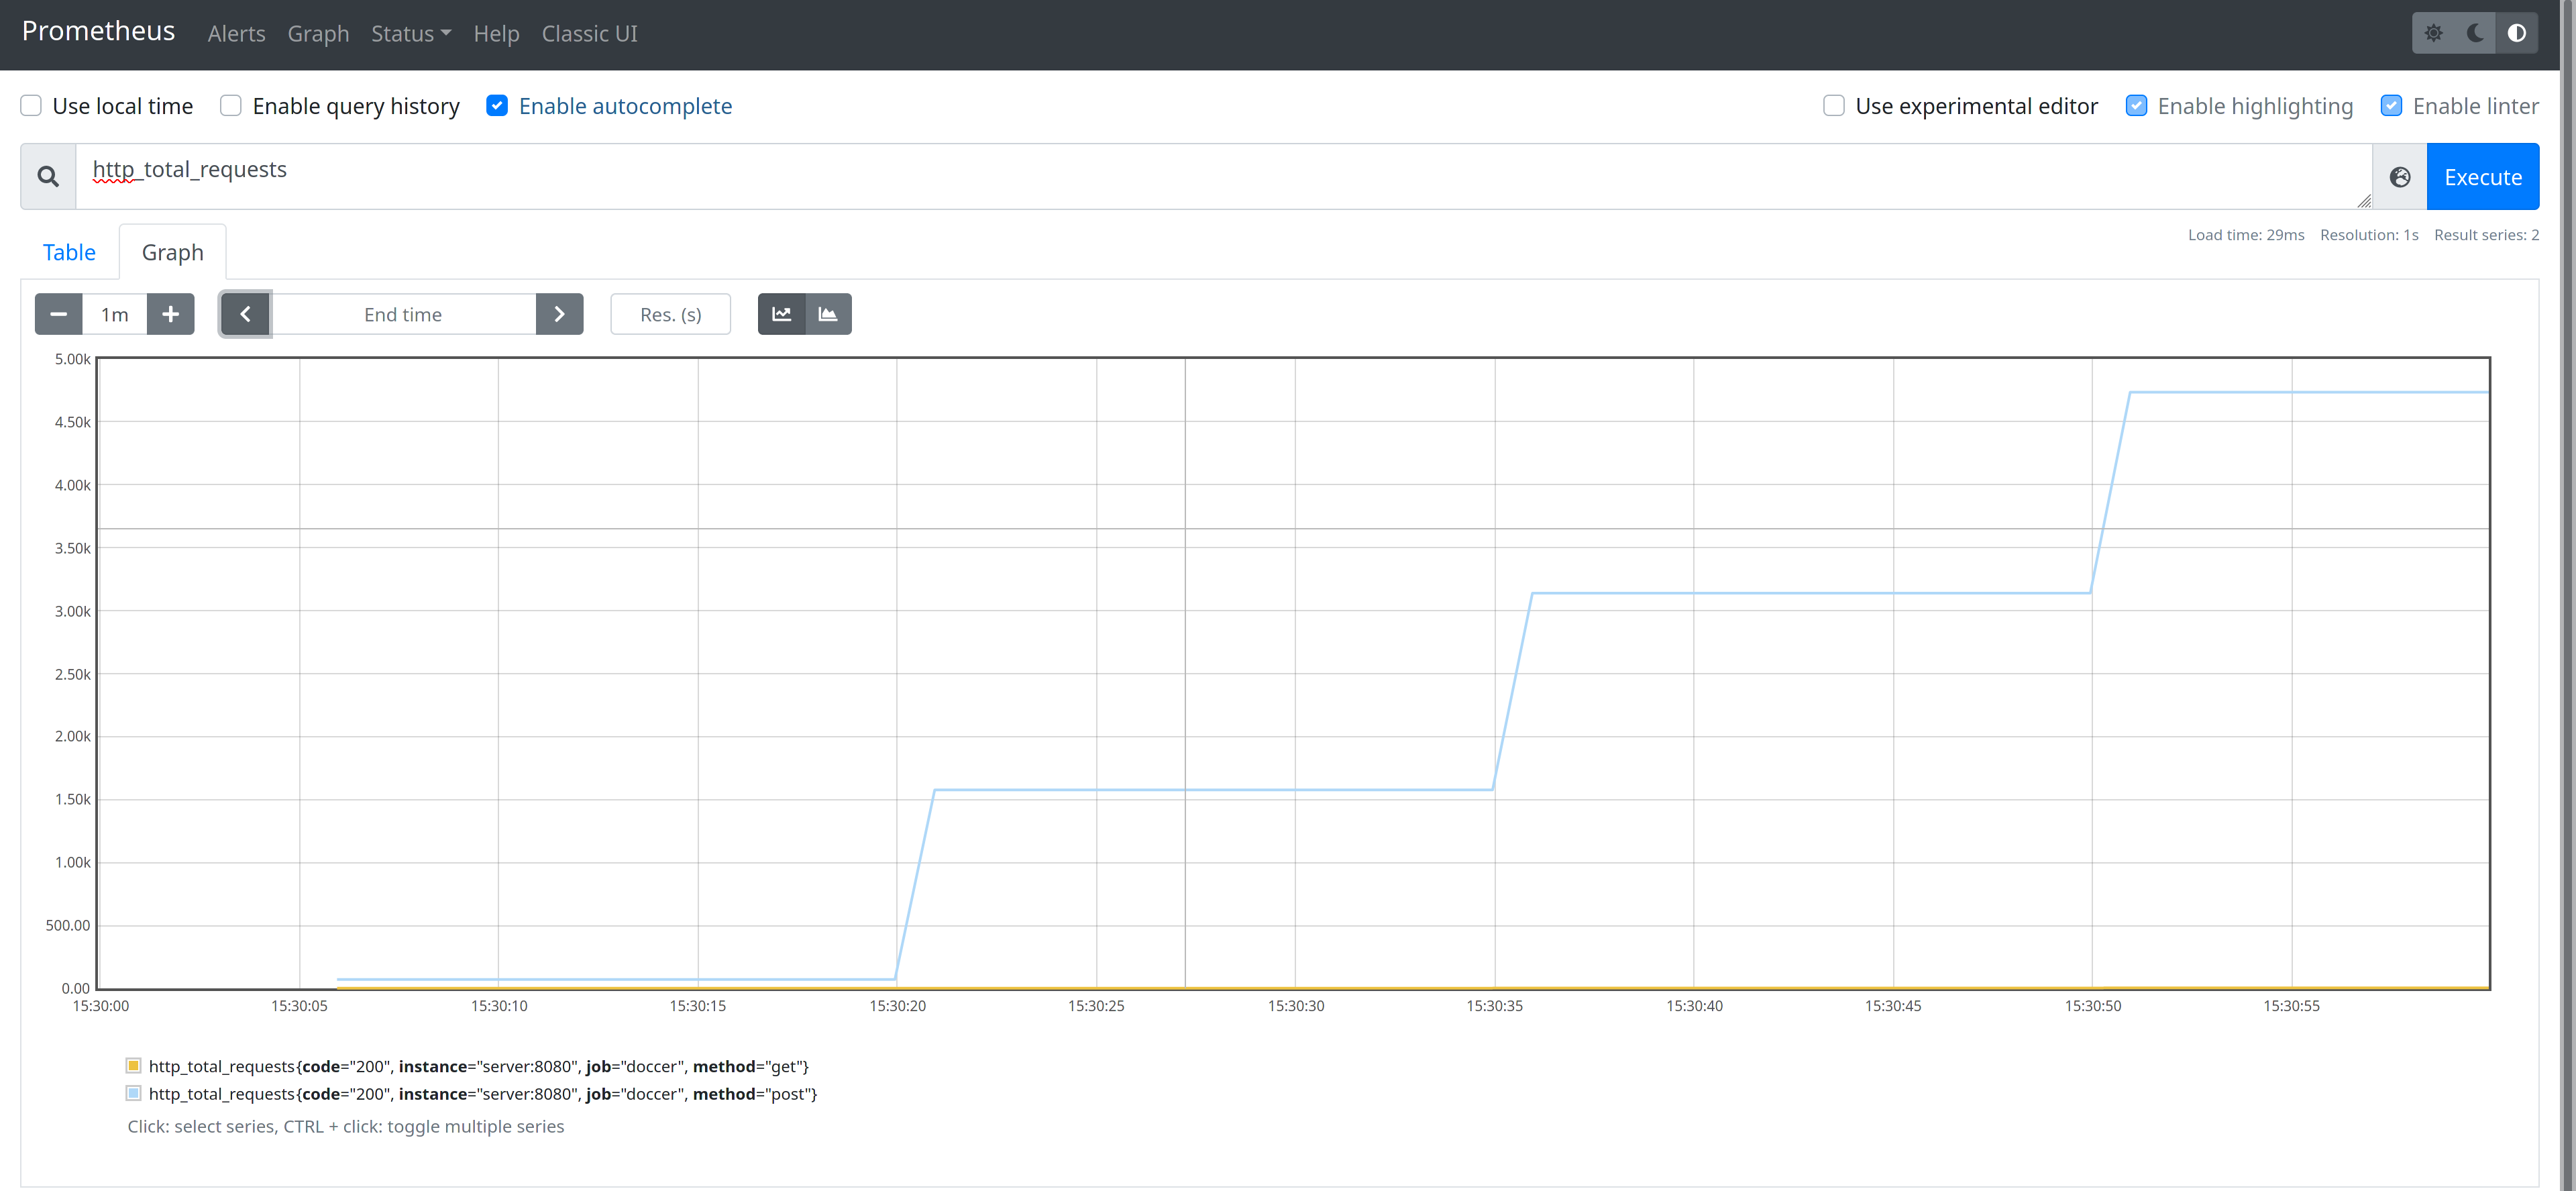Decrease the graph range with minus button

tap(59, 314)
